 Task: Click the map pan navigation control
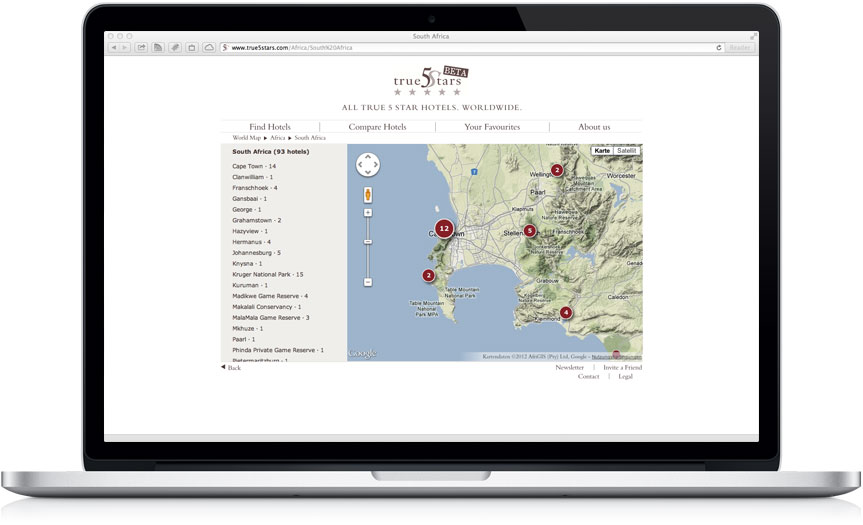point(368,164)
